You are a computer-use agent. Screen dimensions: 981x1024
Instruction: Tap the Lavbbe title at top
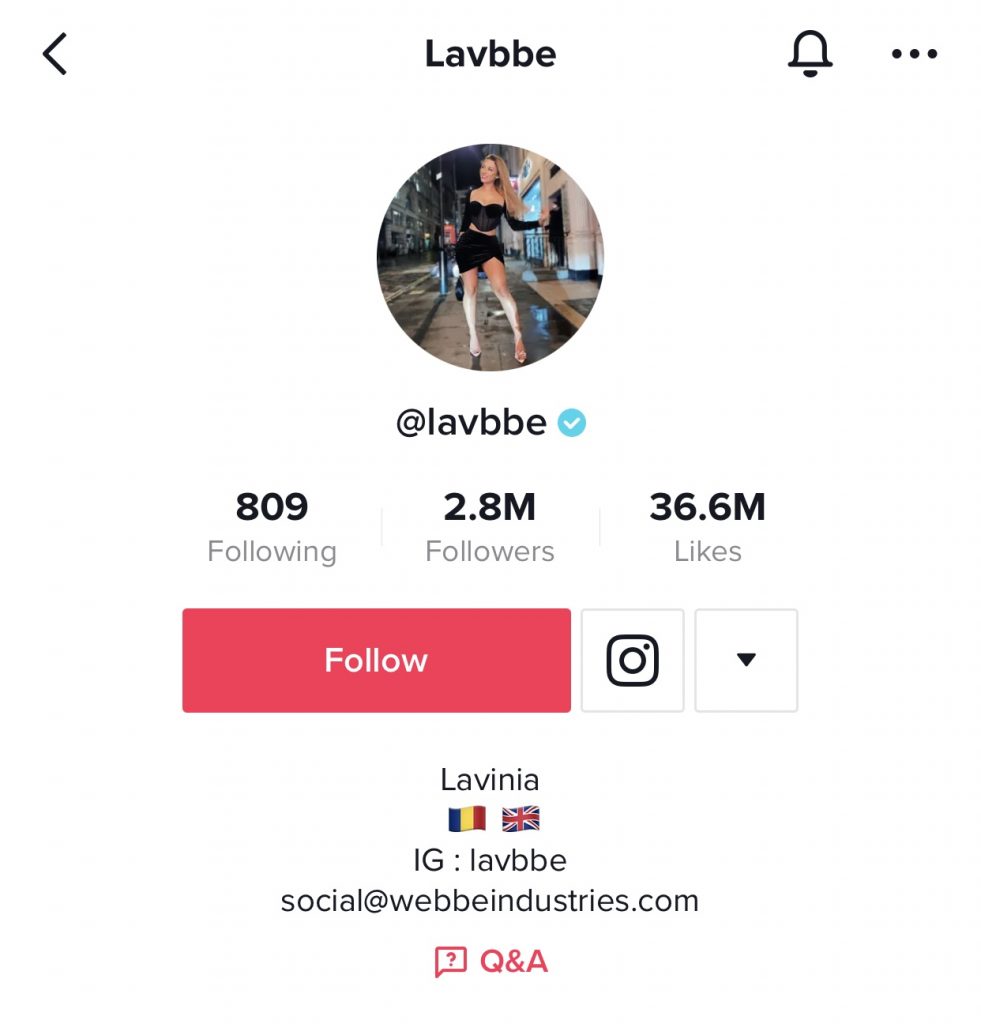(490, 54)
